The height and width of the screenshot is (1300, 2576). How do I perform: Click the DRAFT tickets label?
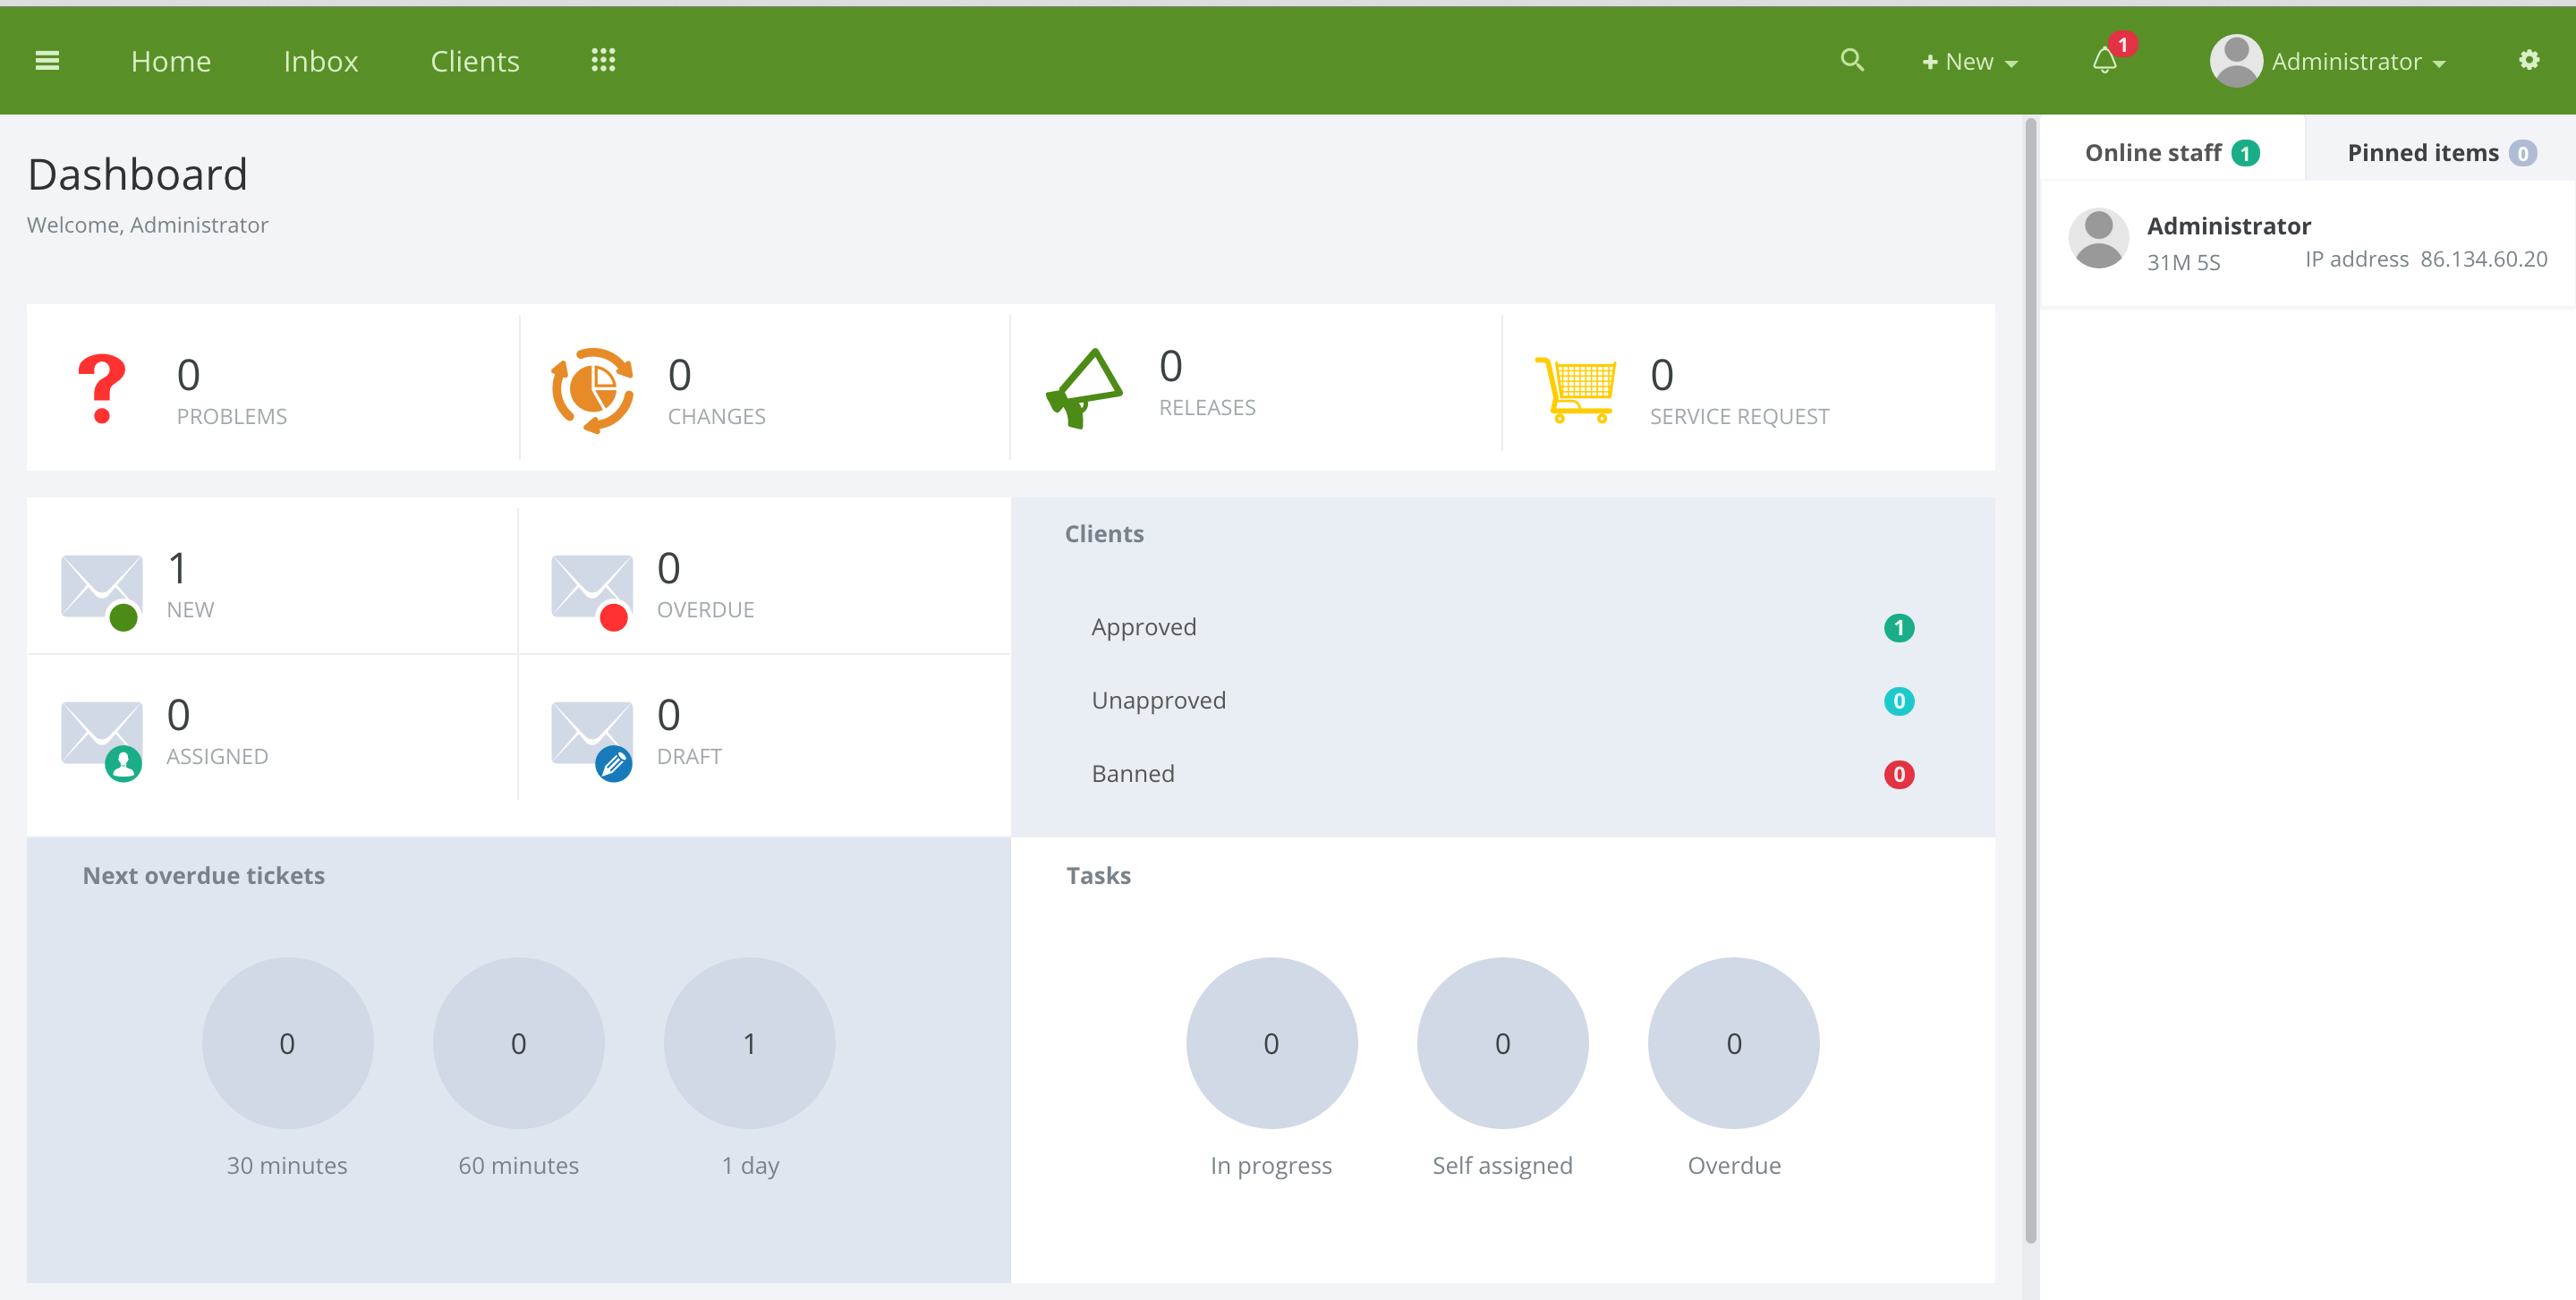tap(689, 757)
